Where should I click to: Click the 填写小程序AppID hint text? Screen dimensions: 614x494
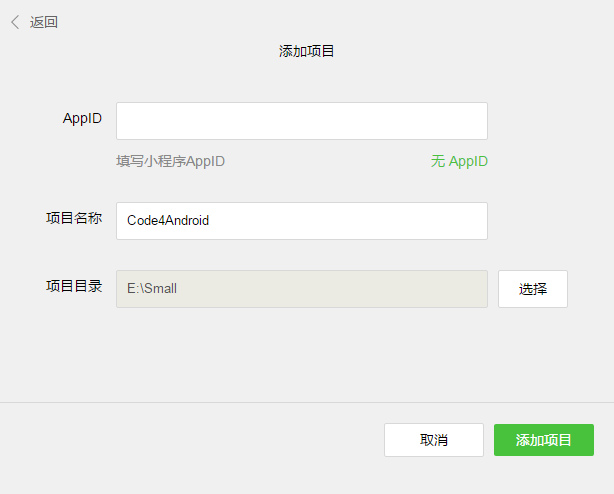pos(171,161)
